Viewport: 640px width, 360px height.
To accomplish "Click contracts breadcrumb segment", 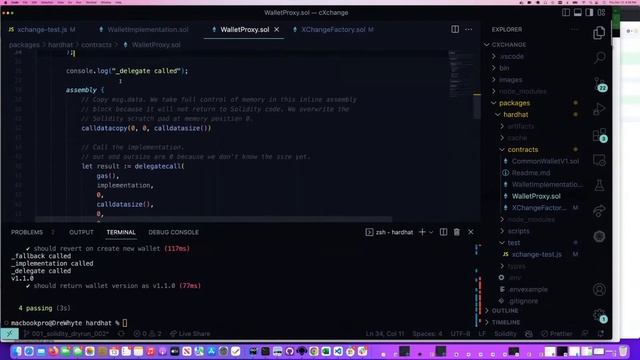I will [x=96, y=44].
